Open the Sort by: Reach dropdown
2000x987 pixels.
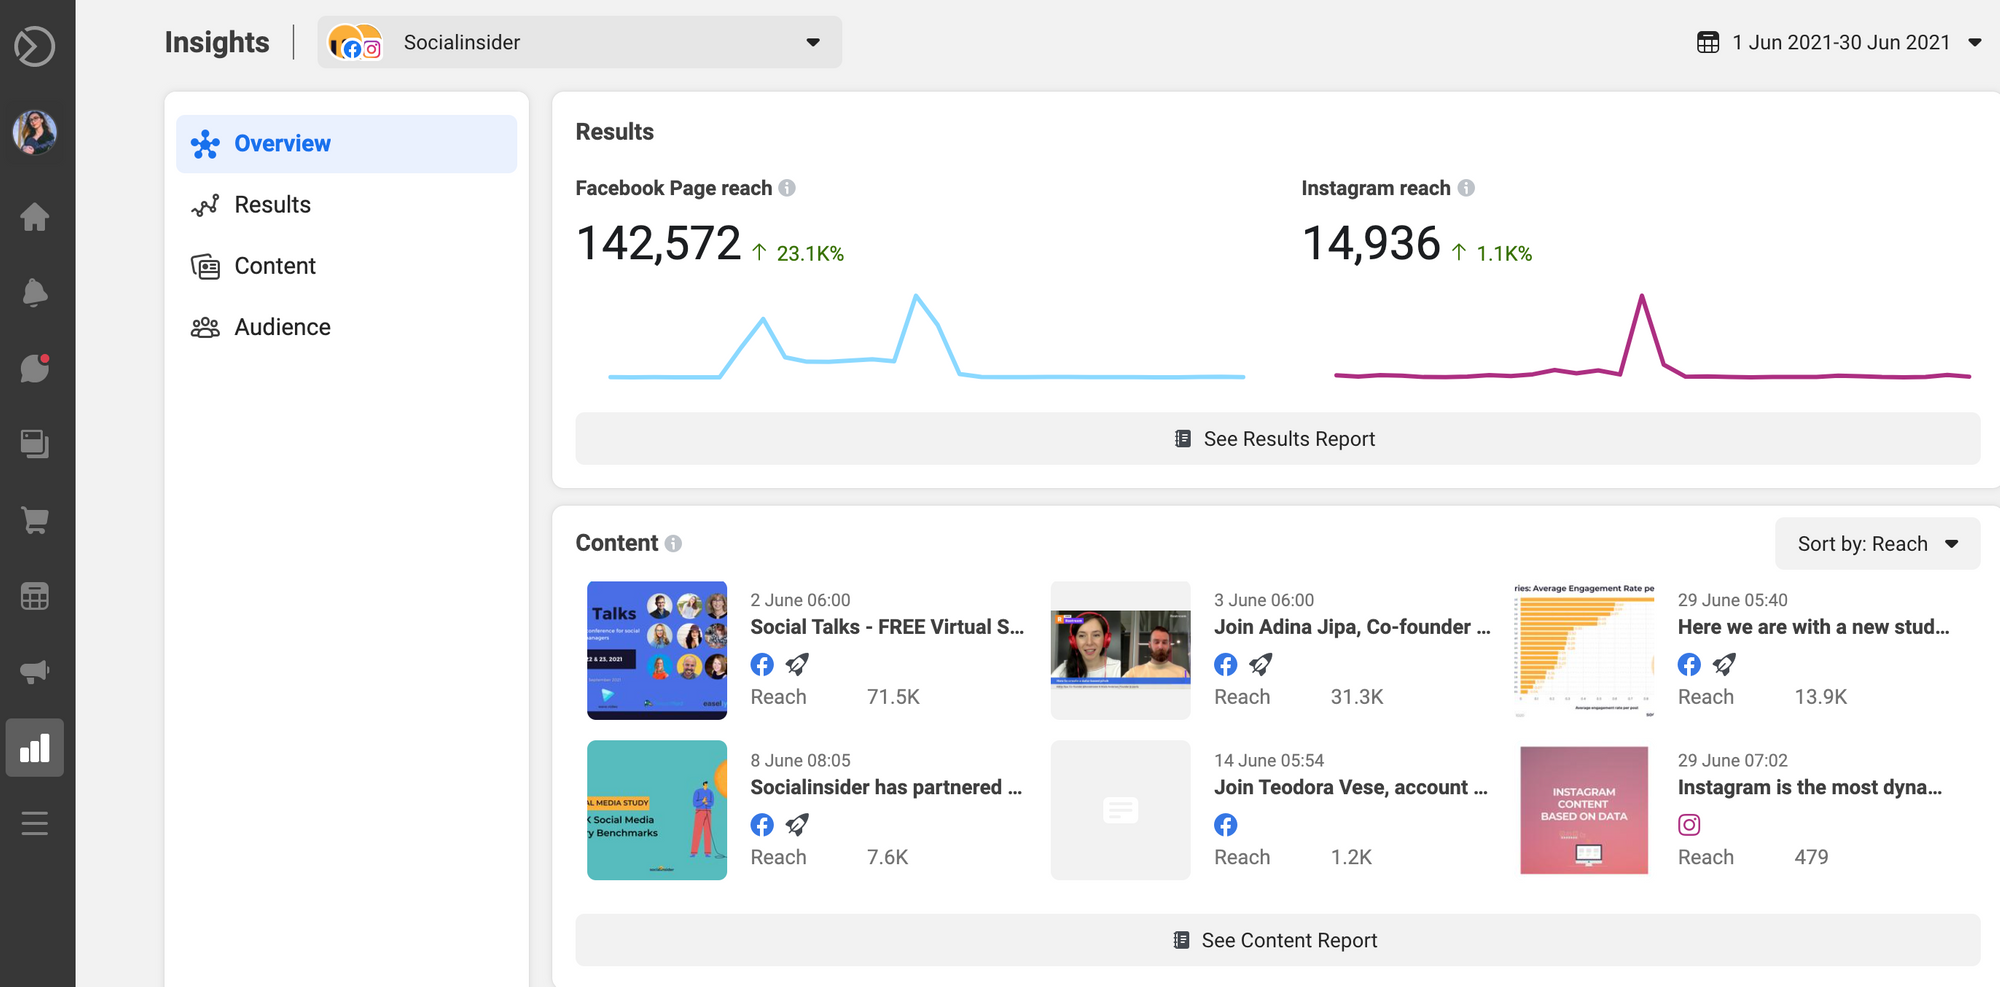[1878, 544]
